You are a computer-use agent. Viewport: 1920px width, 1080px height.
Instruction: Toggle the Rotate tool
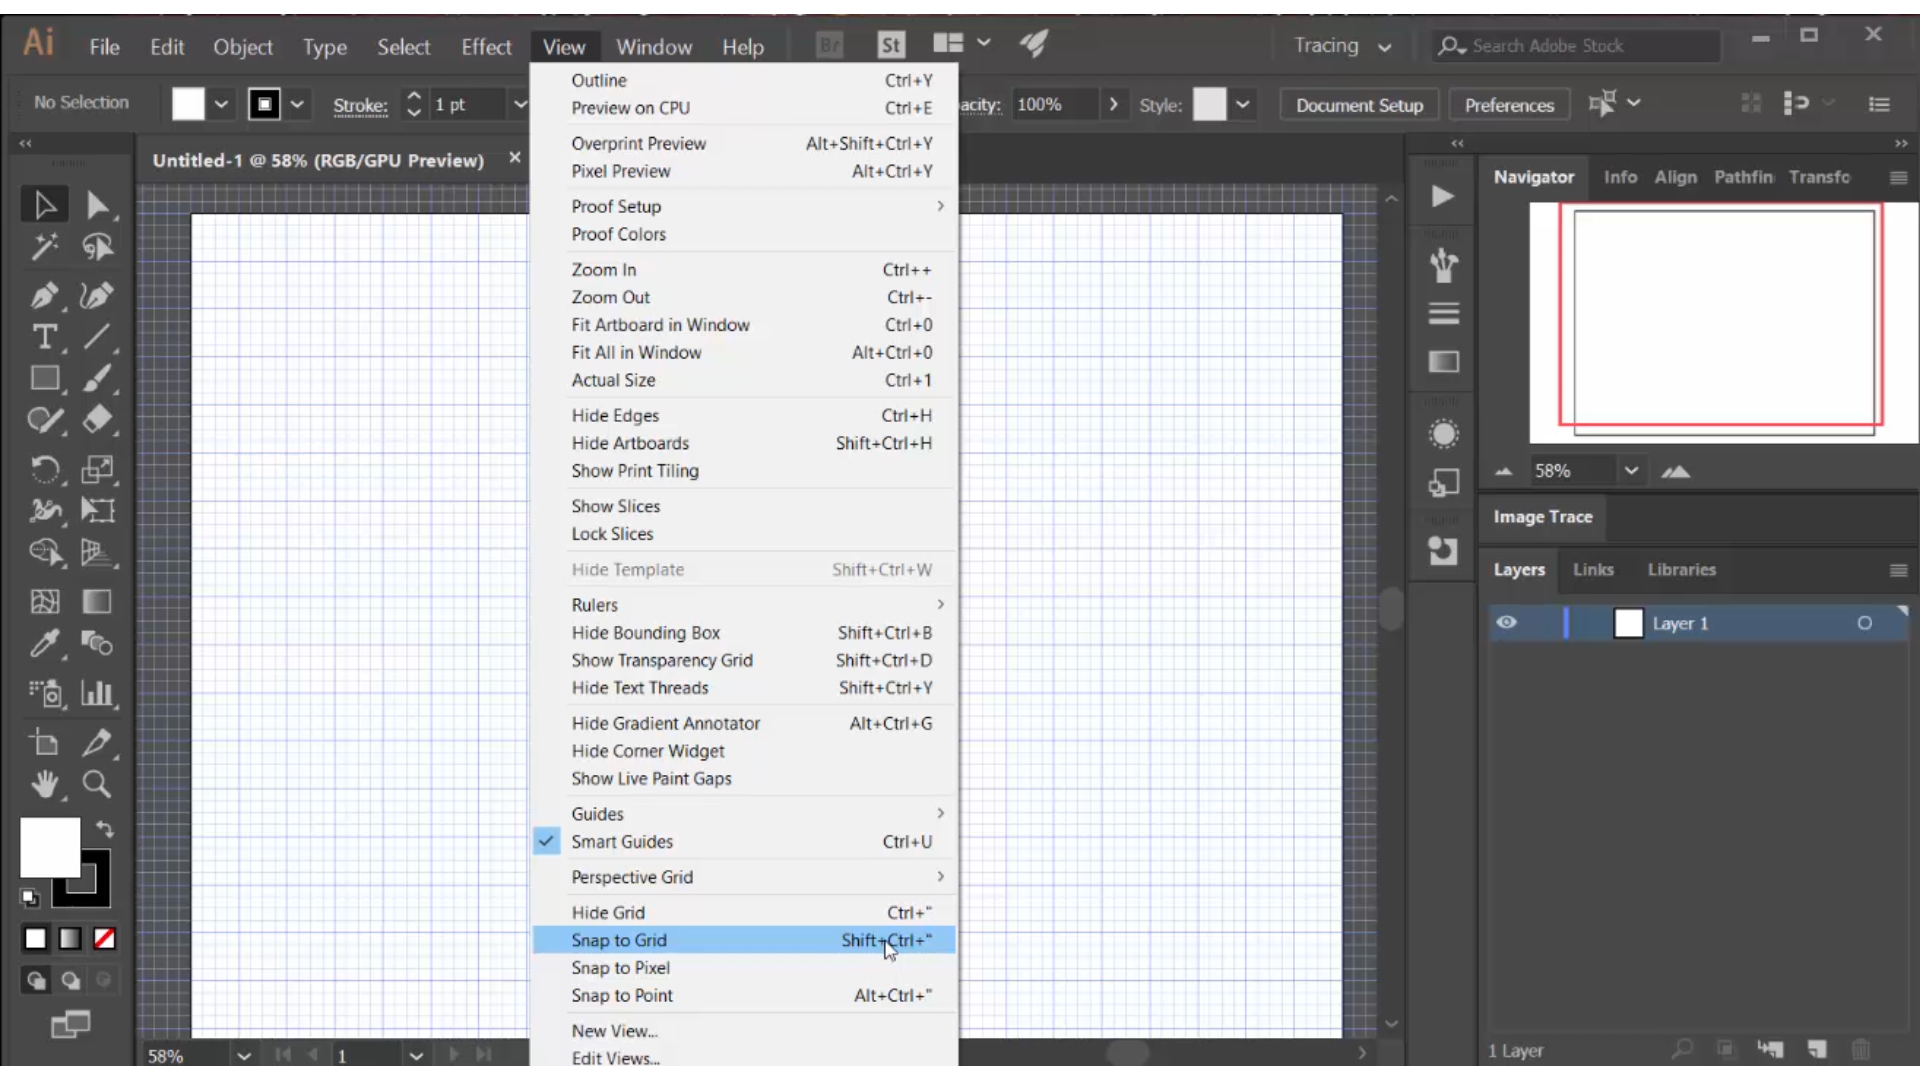click(x=45, y=469)
